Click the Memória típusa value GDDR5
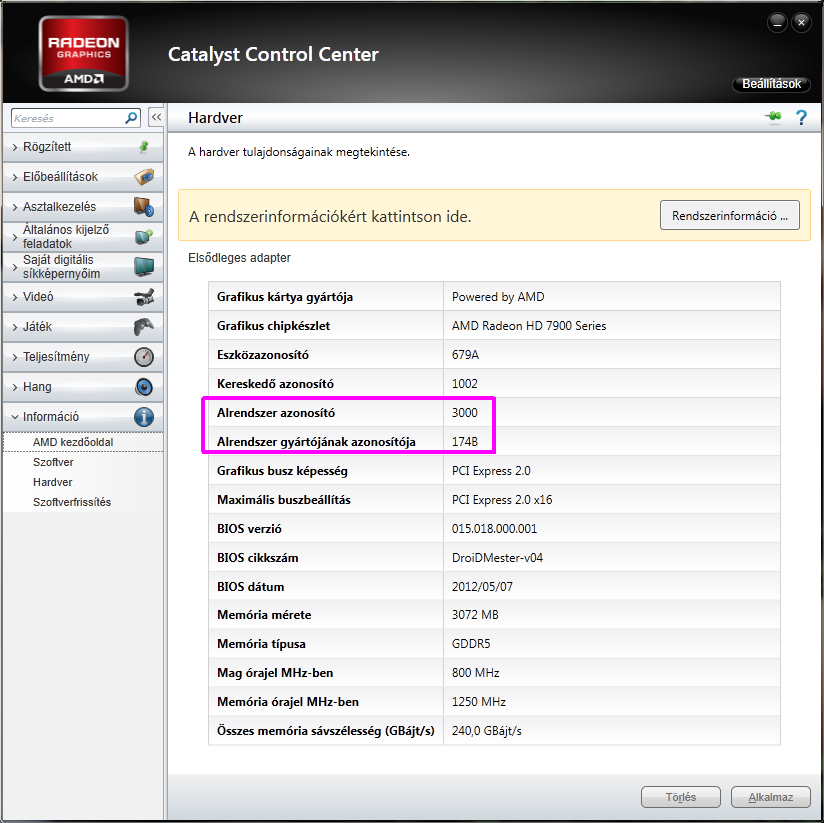The width and height of the screenshot is (824, 823). tap(471, 644)
